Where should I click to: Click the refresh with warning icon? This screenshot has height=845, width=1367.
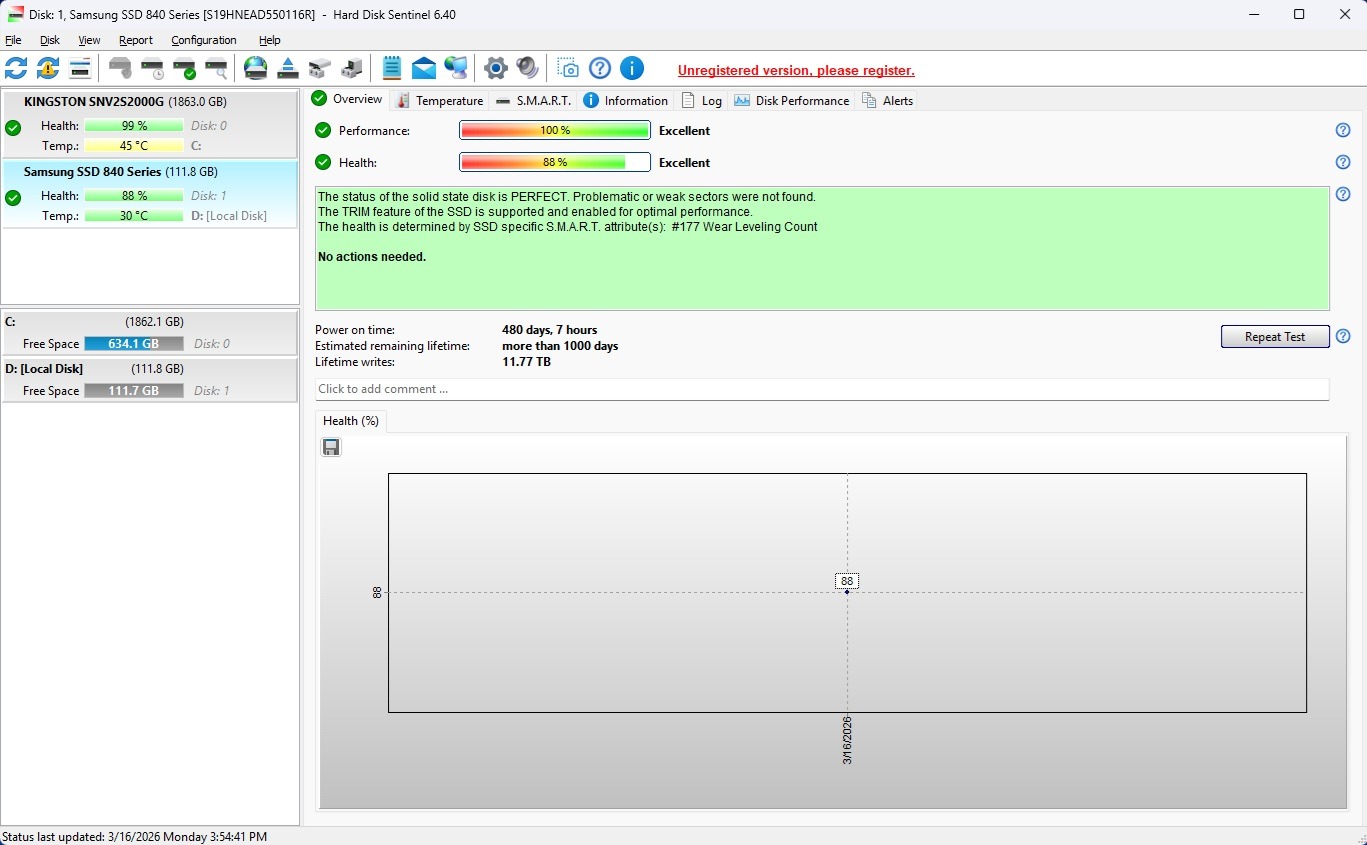[x=48, y=68]
